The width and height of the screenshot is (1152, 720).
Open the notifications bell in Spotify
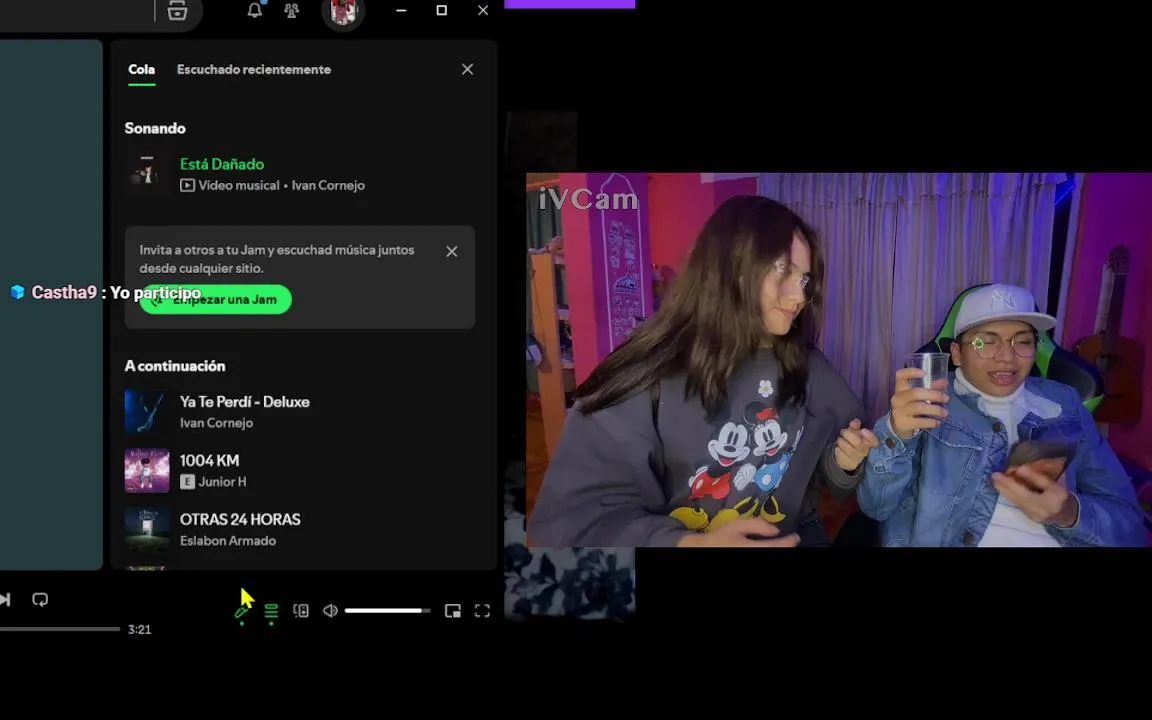coord(255,10)
